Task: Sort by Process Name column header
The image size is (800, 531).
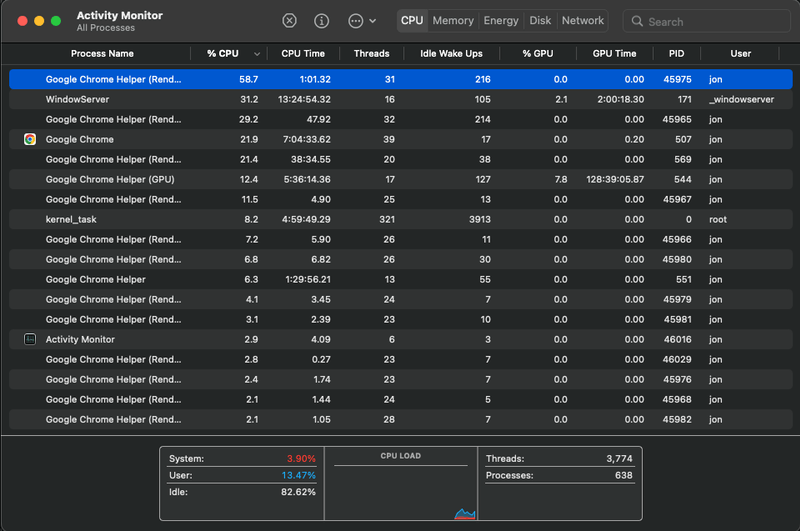Action: 102,54
